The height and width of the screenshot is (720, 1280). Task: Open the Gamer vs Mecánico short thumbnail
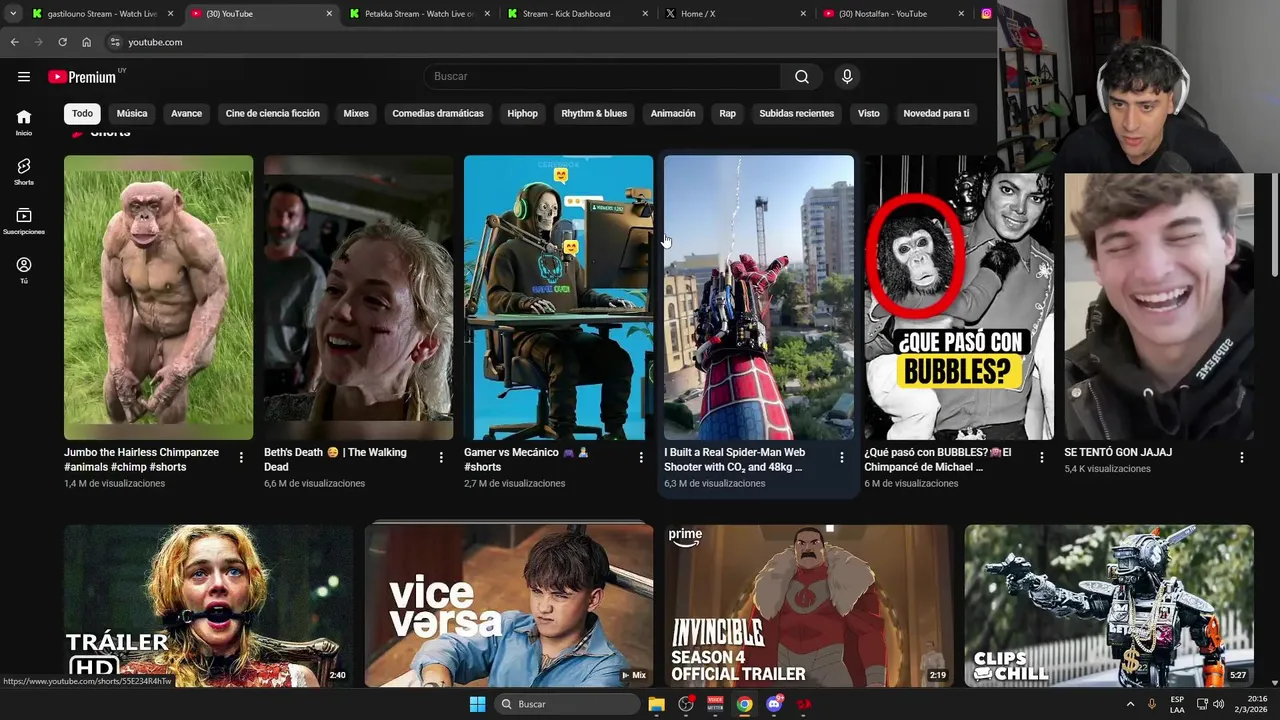coord(559,297)
